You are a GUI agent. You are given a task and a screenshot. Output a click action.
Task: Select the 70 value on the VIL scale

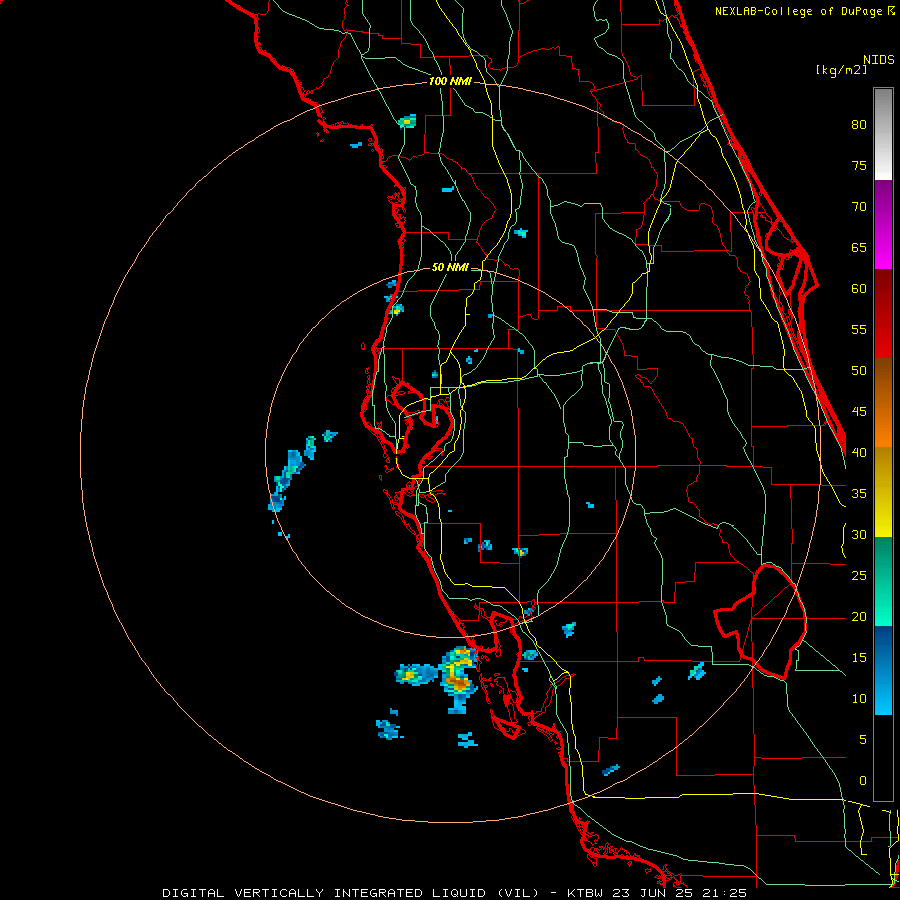[x=859, y=207]
